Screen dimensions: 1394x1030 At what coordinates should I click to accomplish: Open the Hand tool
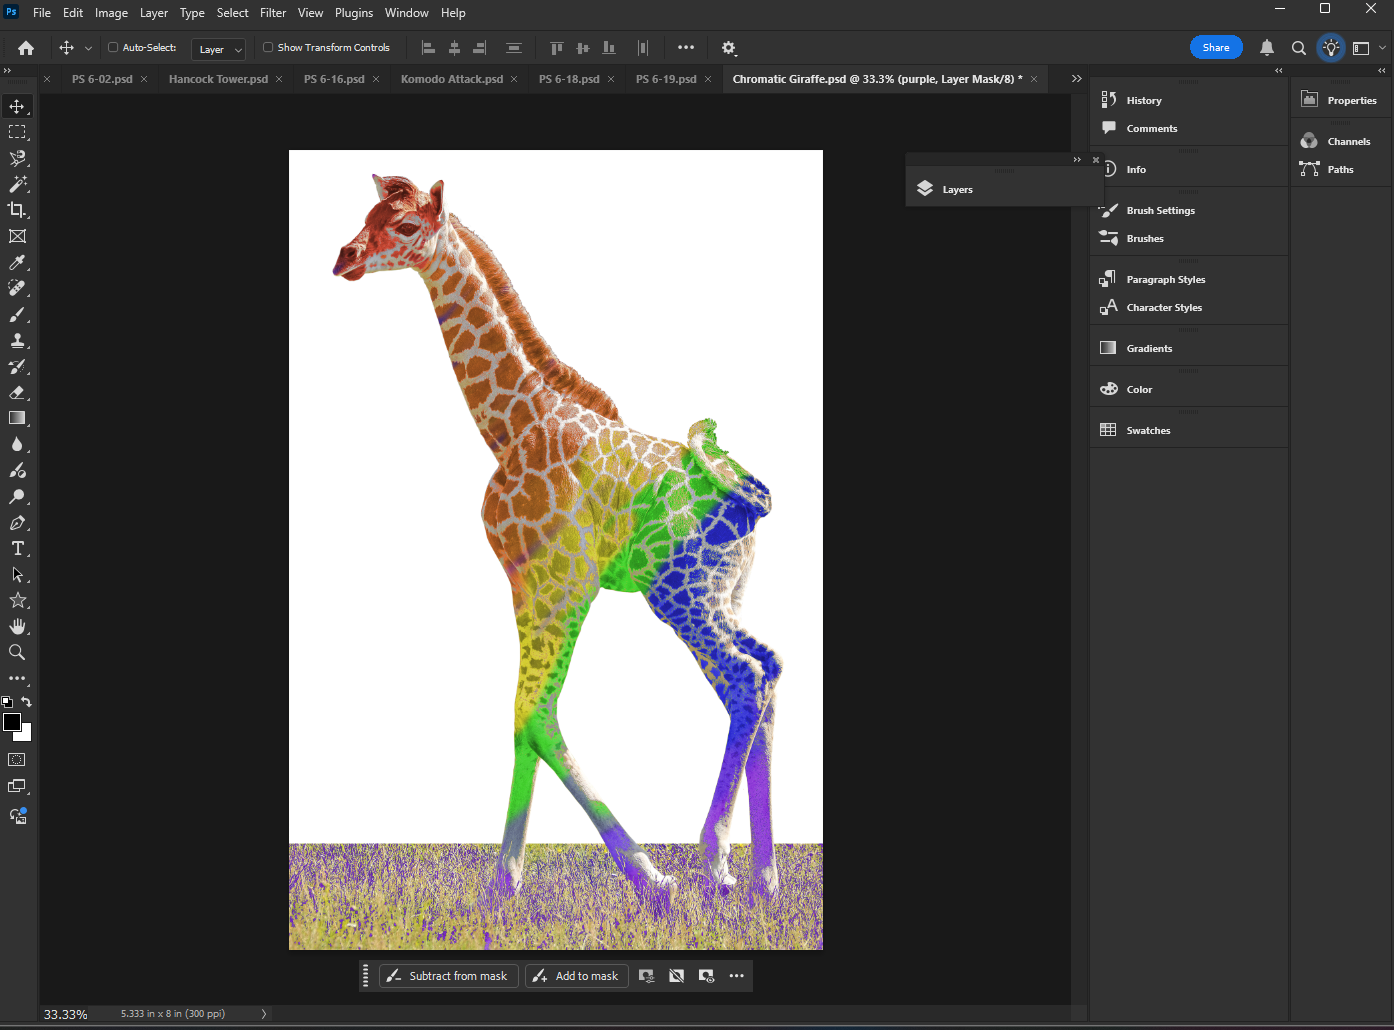coord(16,626)
